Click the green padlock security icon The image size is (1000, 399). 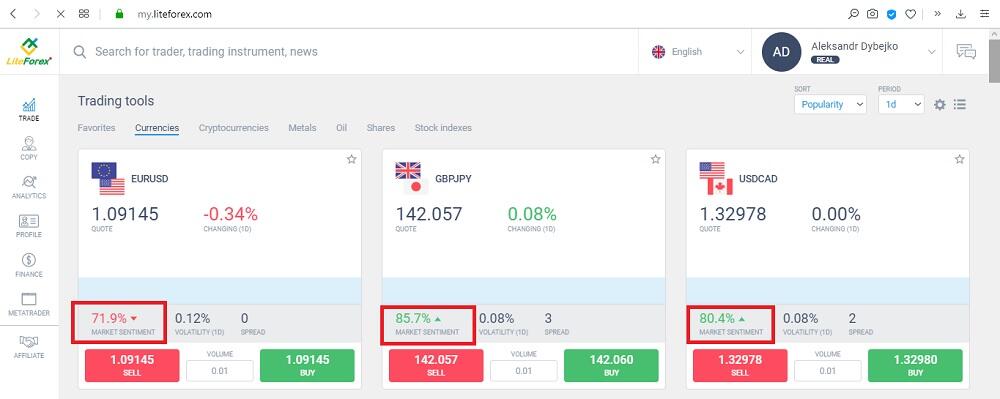click(119, 13)
